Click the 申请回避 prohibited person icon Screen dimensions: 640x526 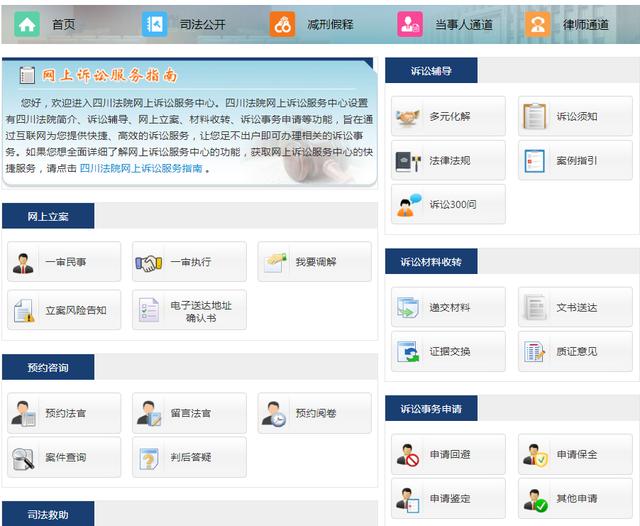[x=408, y=455]
